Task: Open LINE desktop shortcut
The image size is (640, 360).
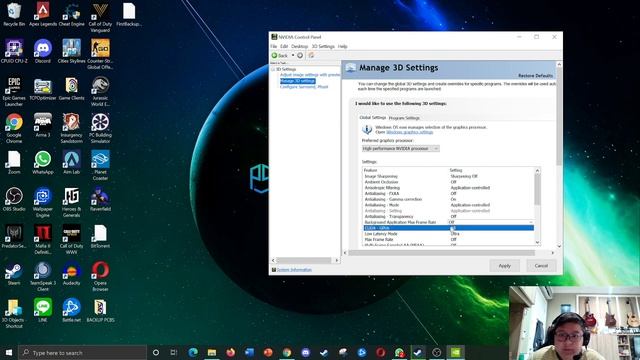Action: coord(43,310)
